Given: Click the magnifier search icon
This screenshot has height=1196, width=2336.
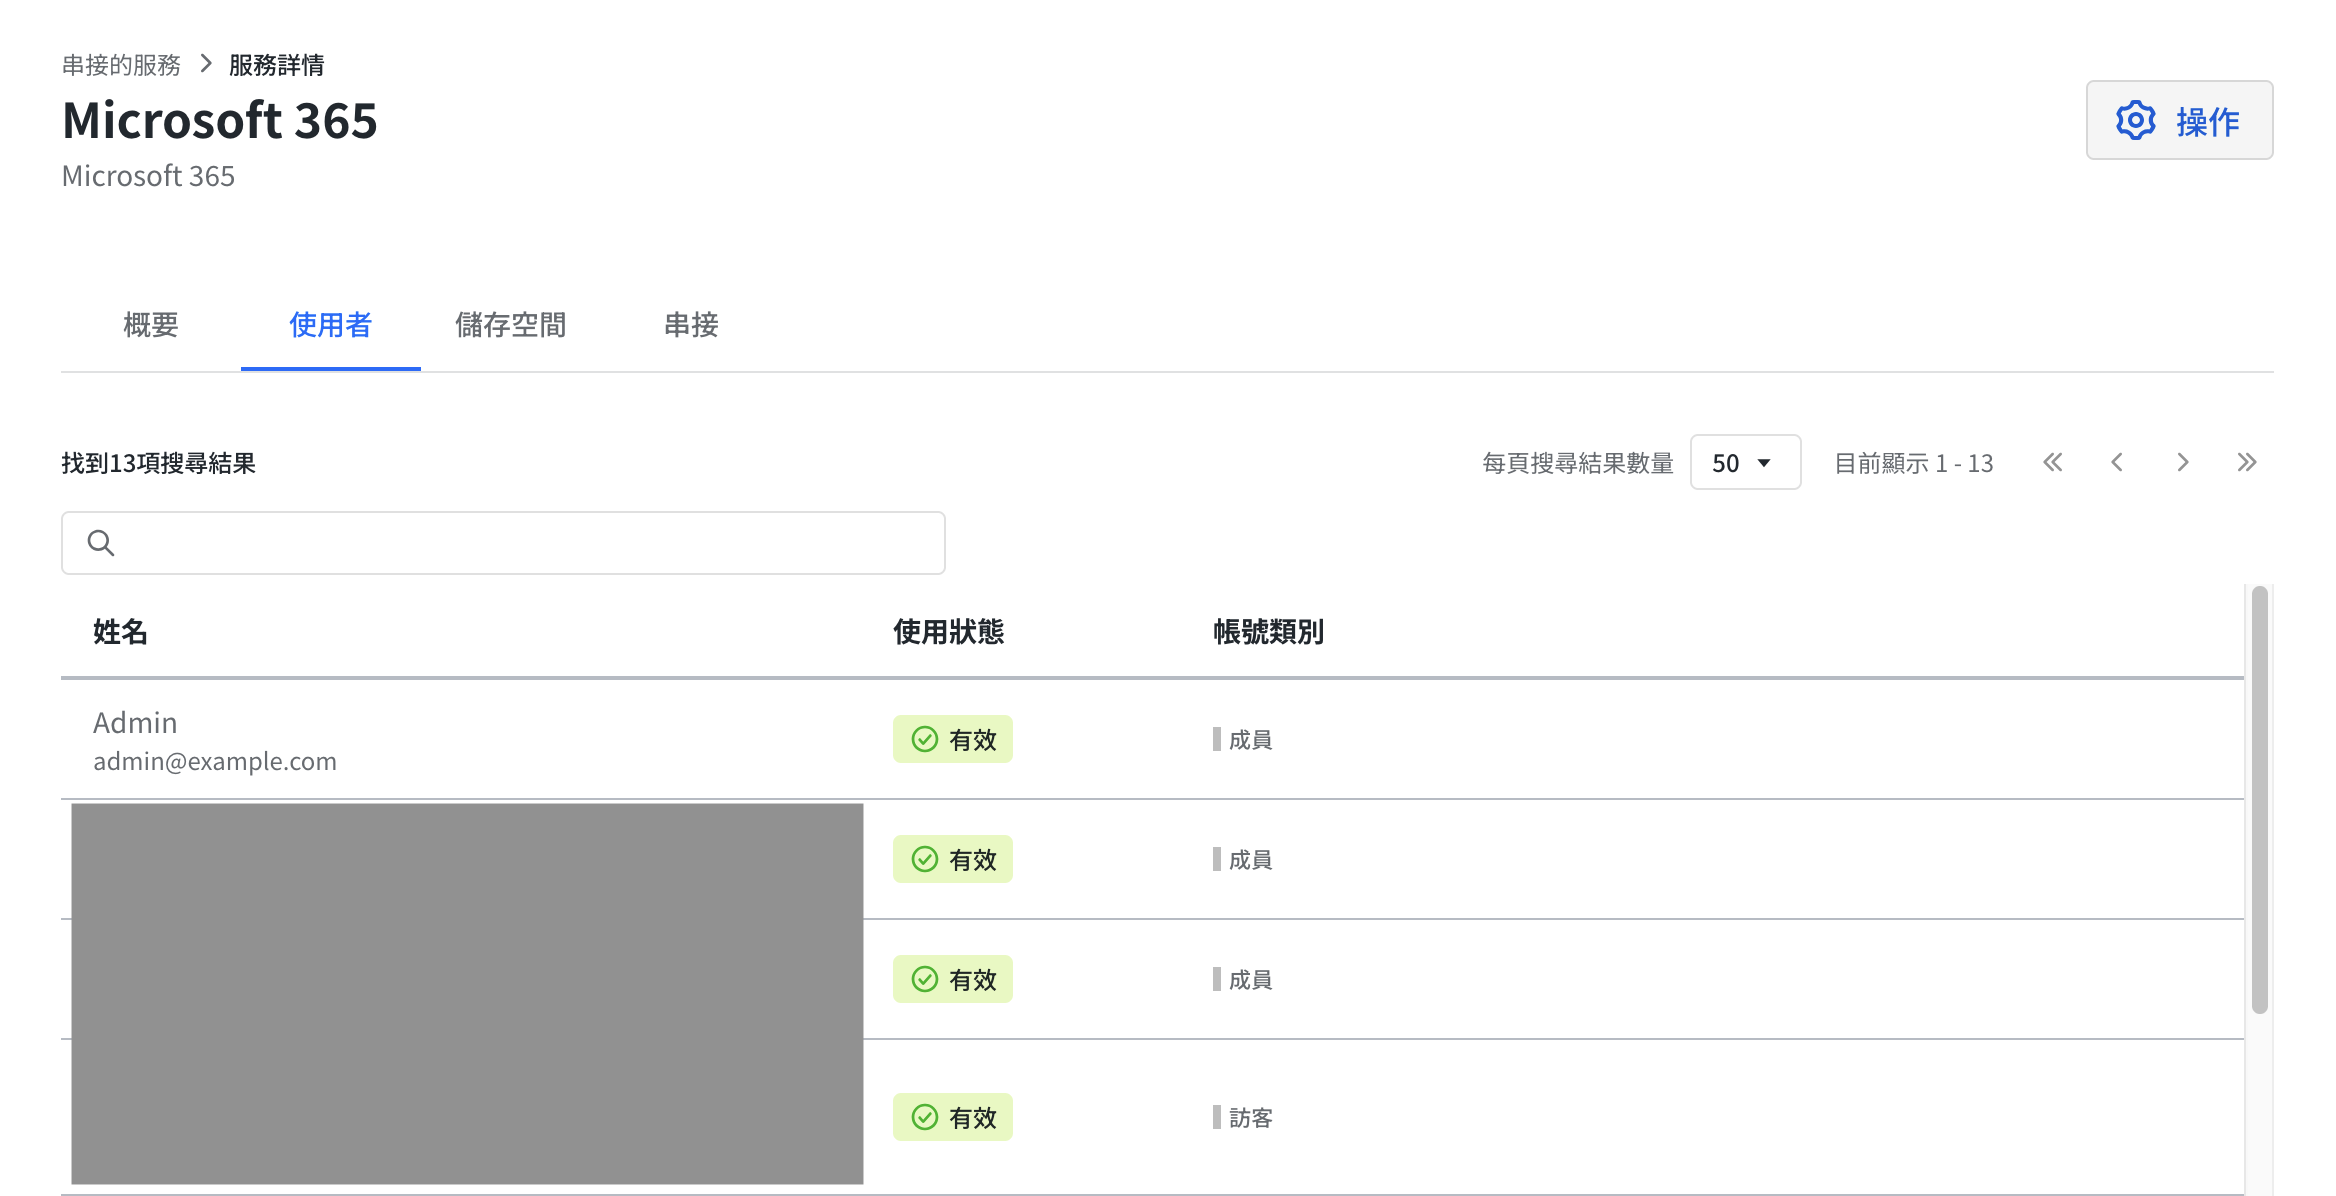Looking at the screenshot, I should pyautogui.click(x=101, y=543).
